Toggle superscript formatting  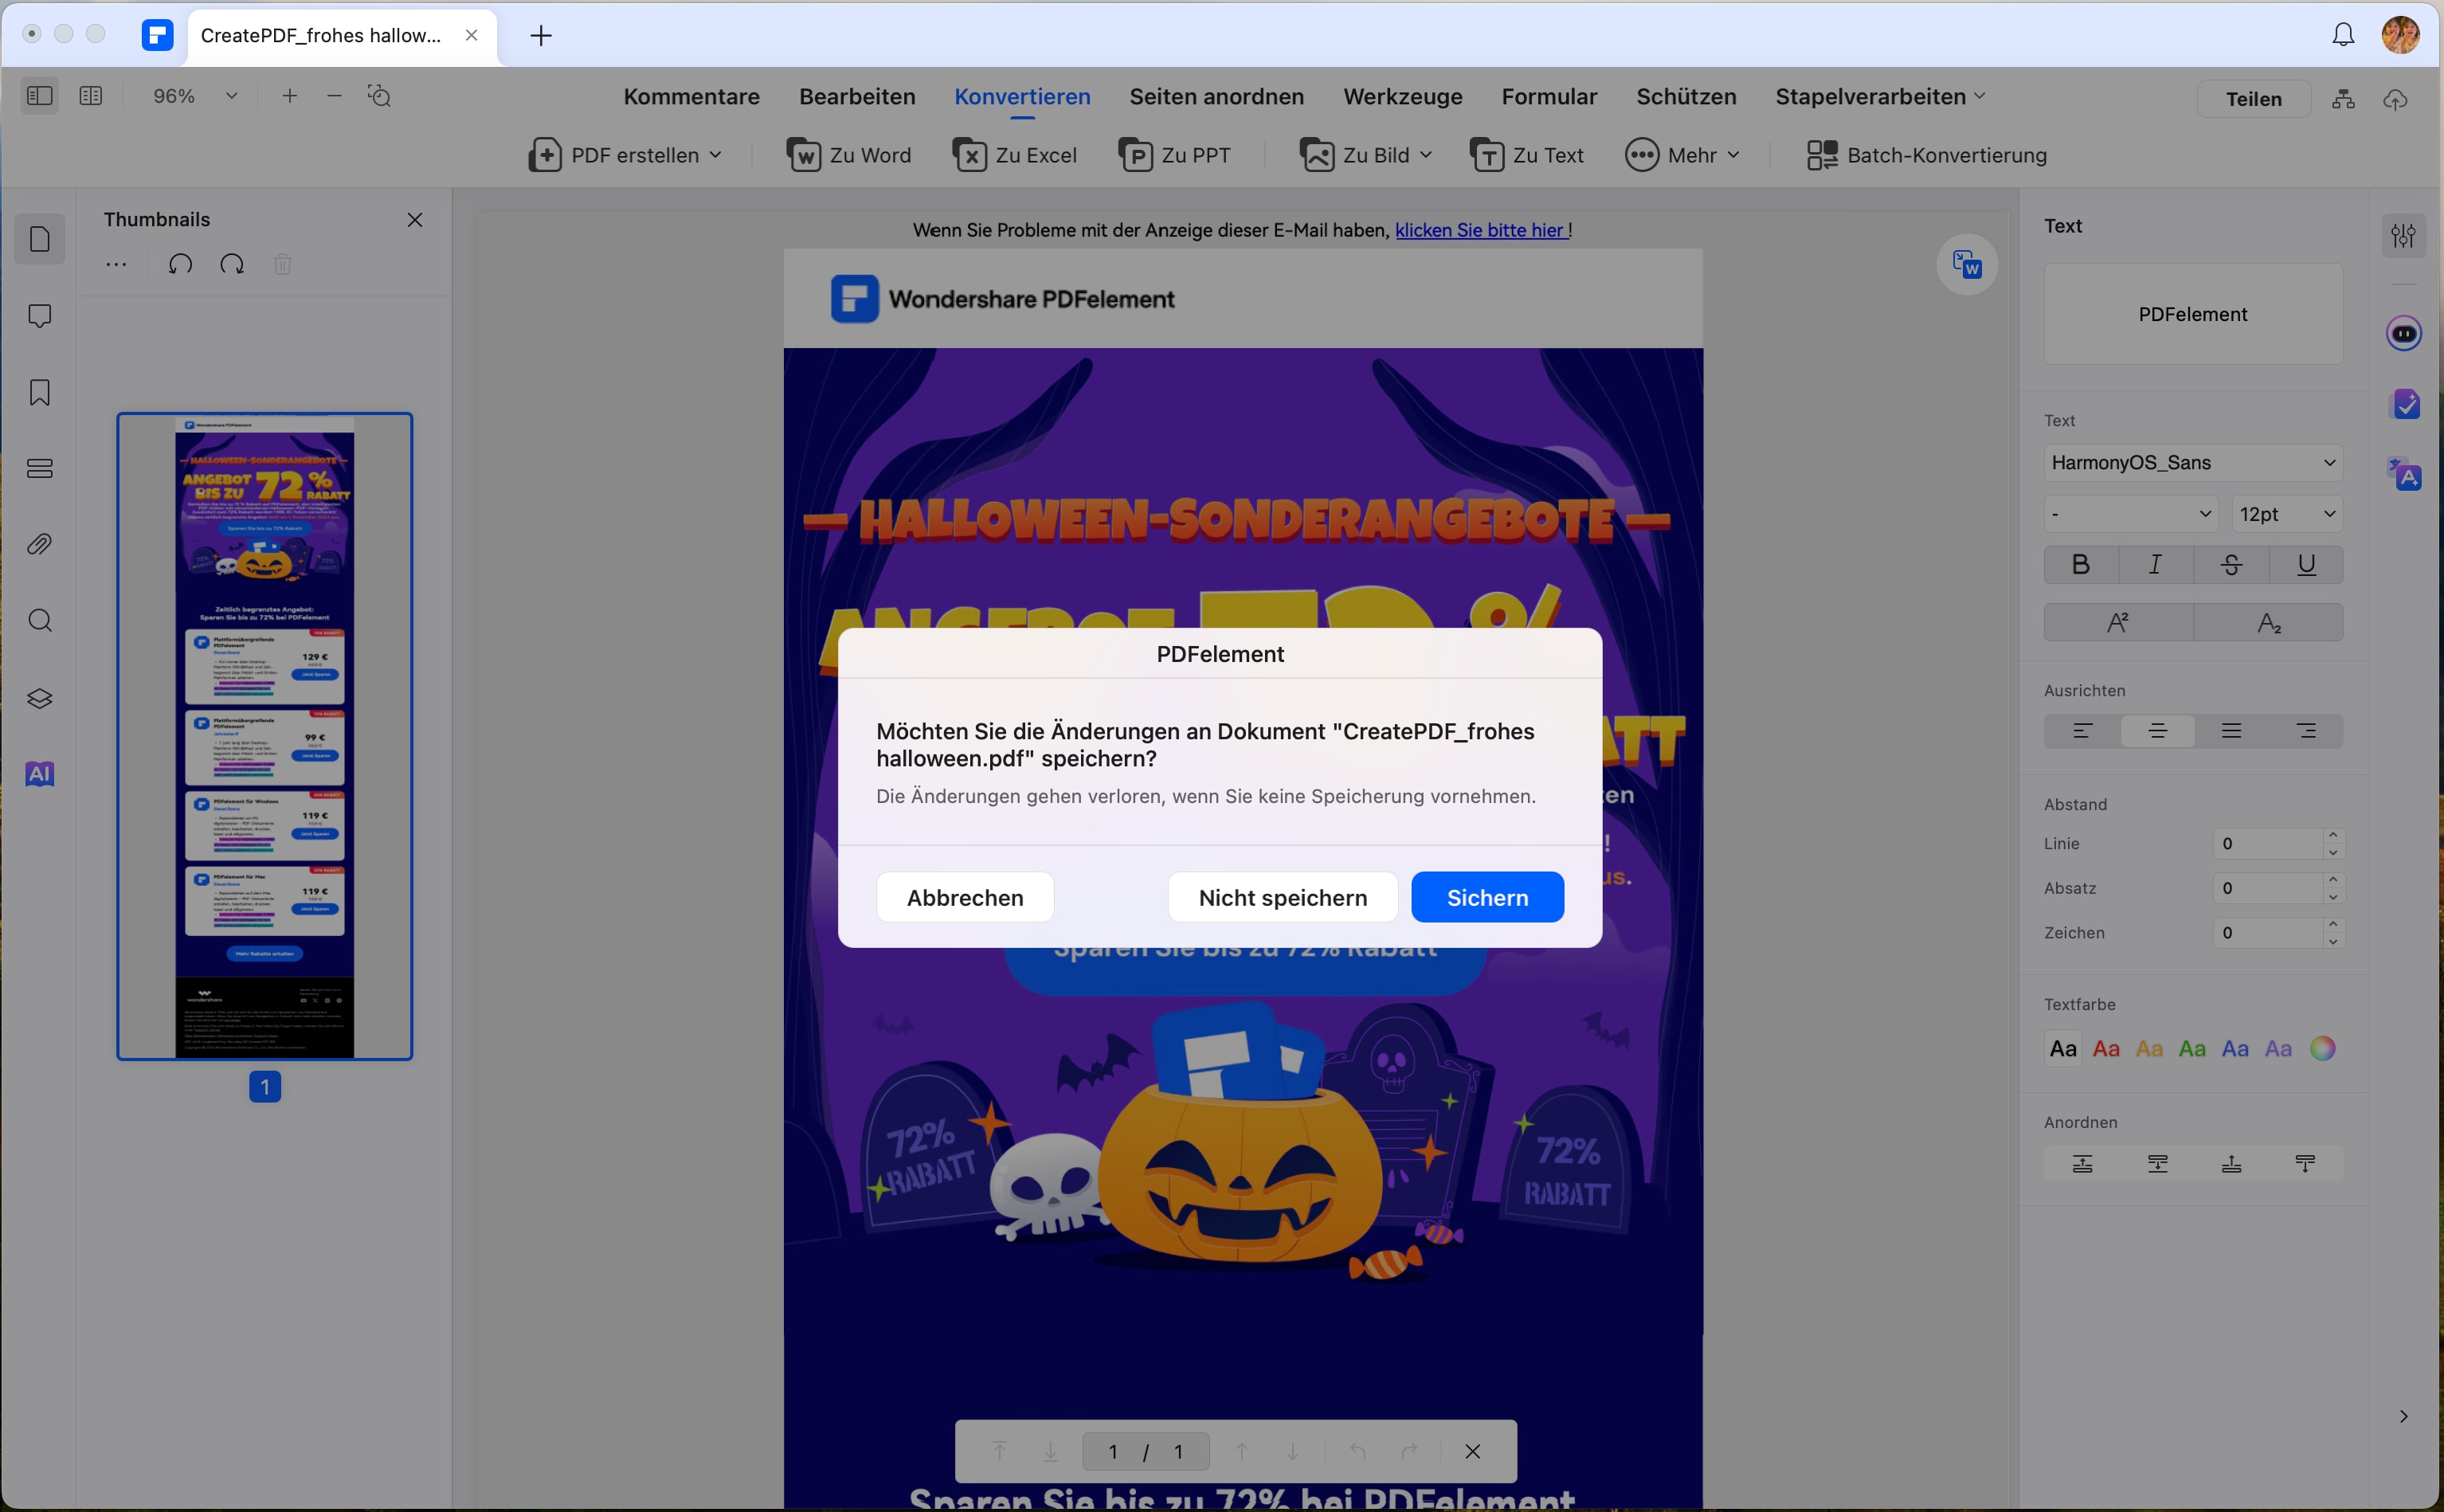pos(2118,623)
